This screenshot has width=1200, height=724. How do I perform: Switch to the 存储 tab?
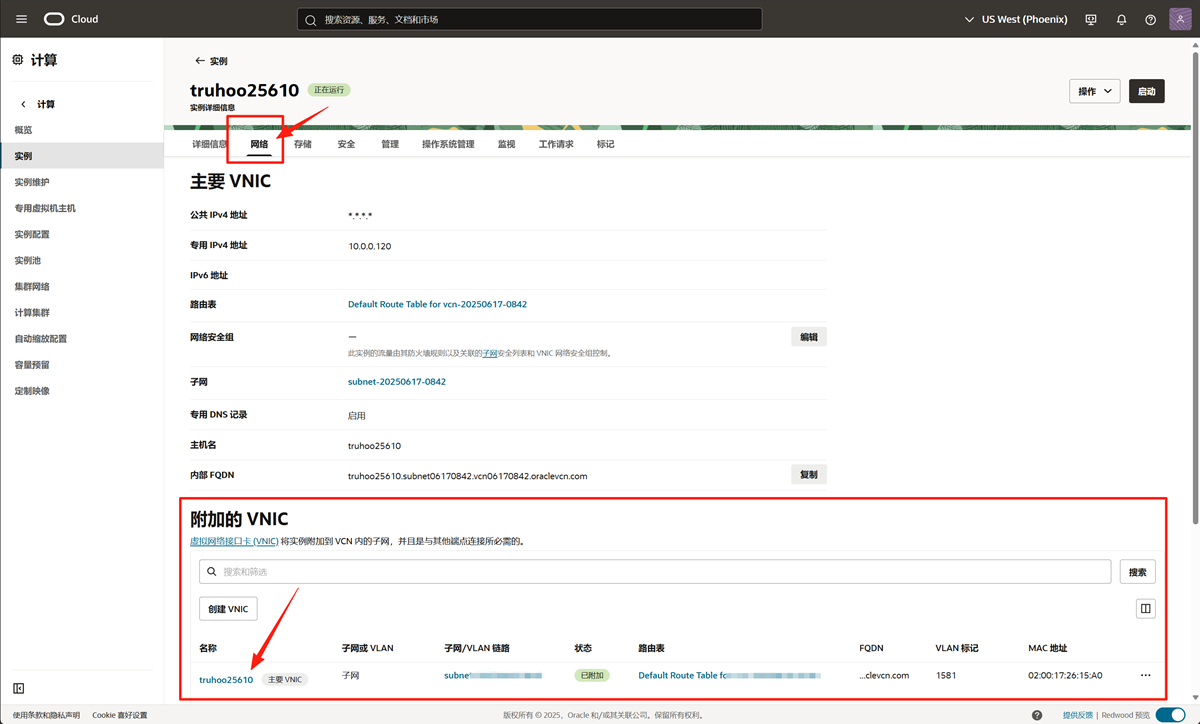pos(303,144)
